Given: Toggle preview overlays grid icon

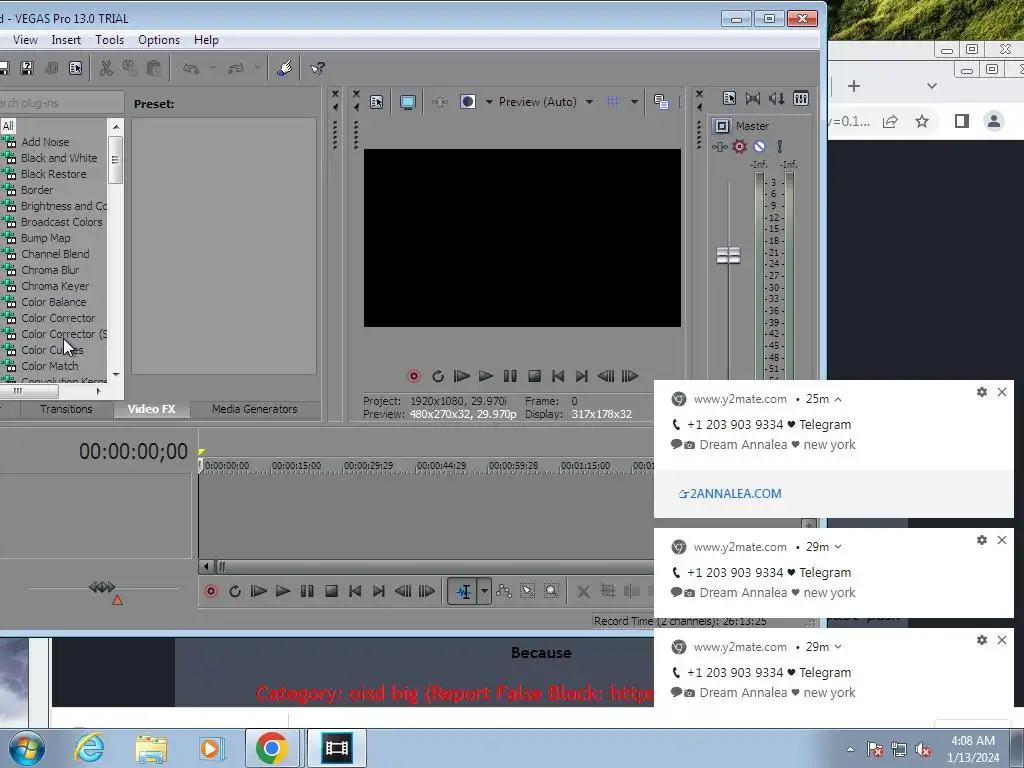Looking at the screenshot, I should [x=613, y=102].
